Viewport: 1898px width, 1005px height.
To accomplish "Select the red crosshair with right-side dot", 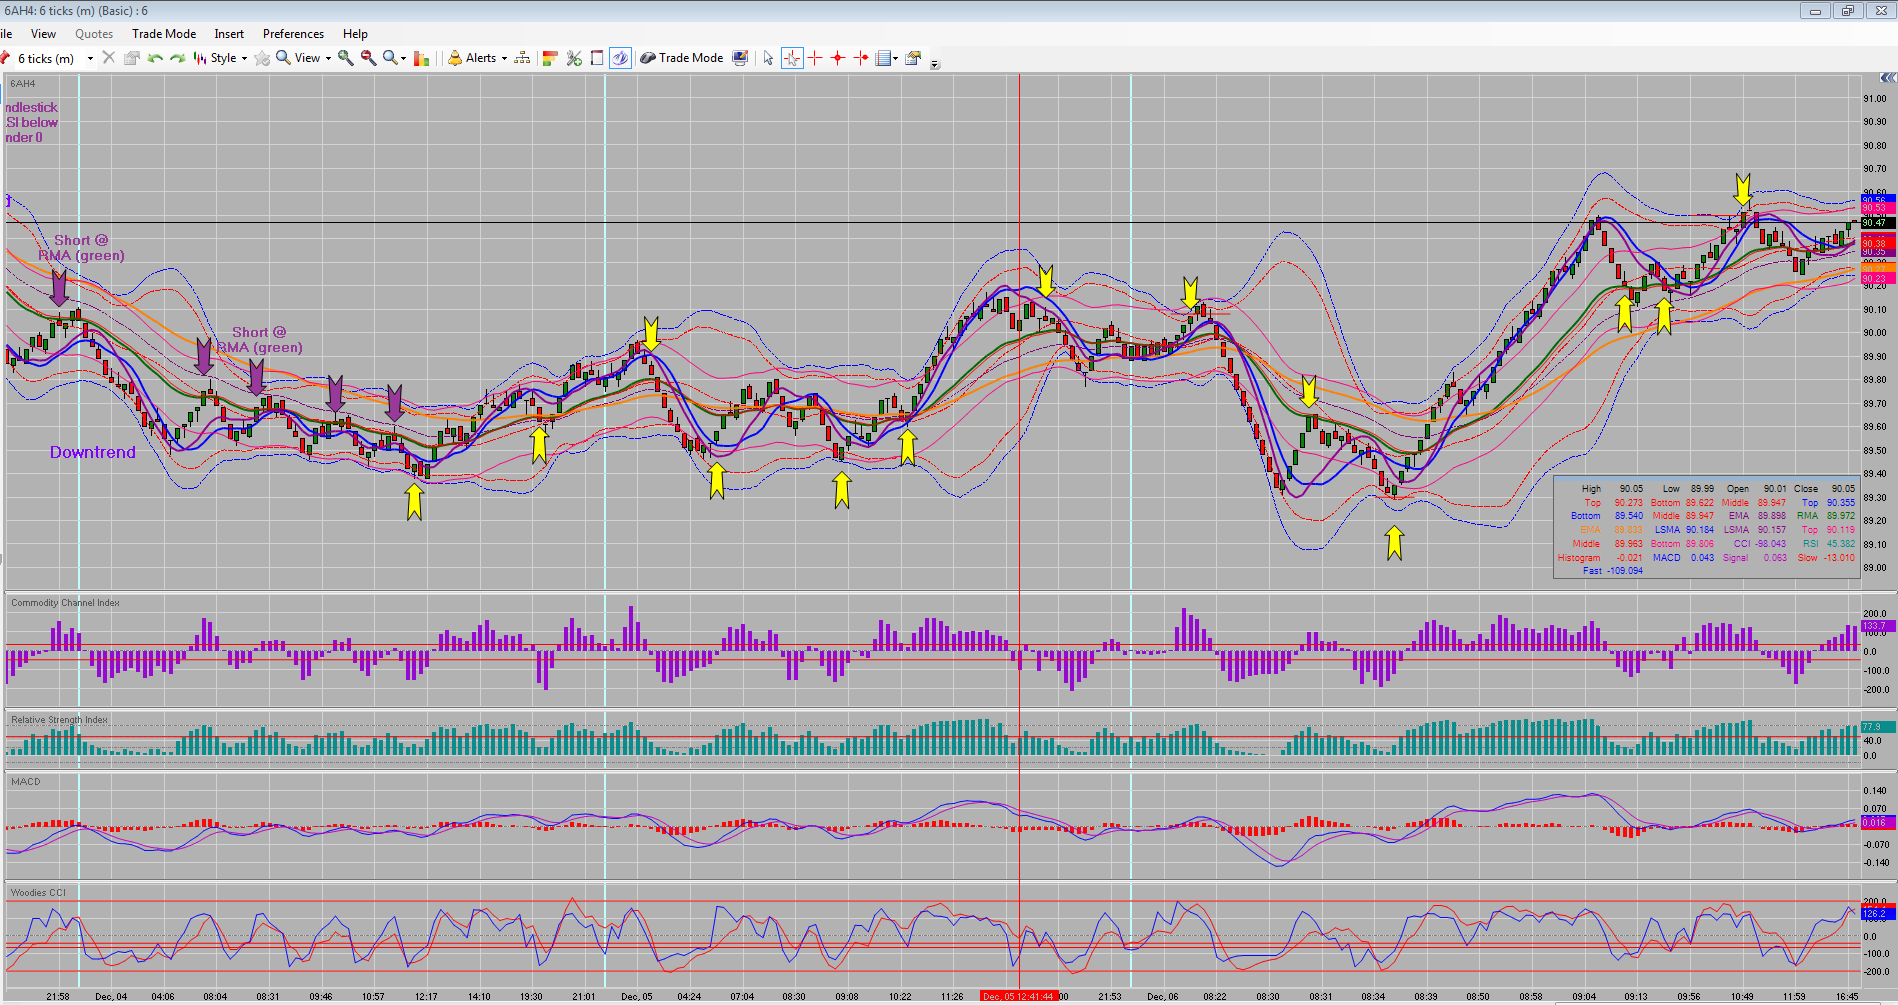I will (x=861, y=58).
